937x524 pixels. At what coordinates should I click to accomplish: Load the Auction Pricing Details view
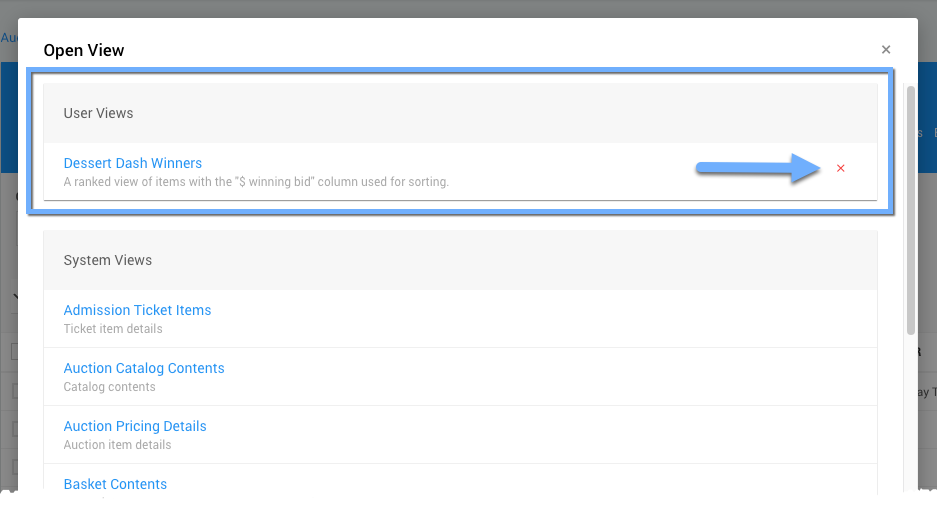135,426
